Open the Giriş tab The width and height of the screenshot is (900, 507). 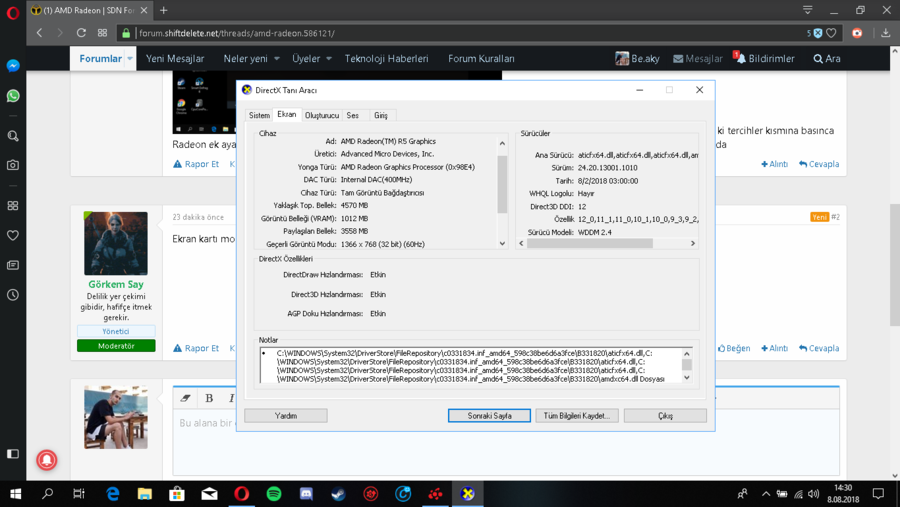(381, 115)
